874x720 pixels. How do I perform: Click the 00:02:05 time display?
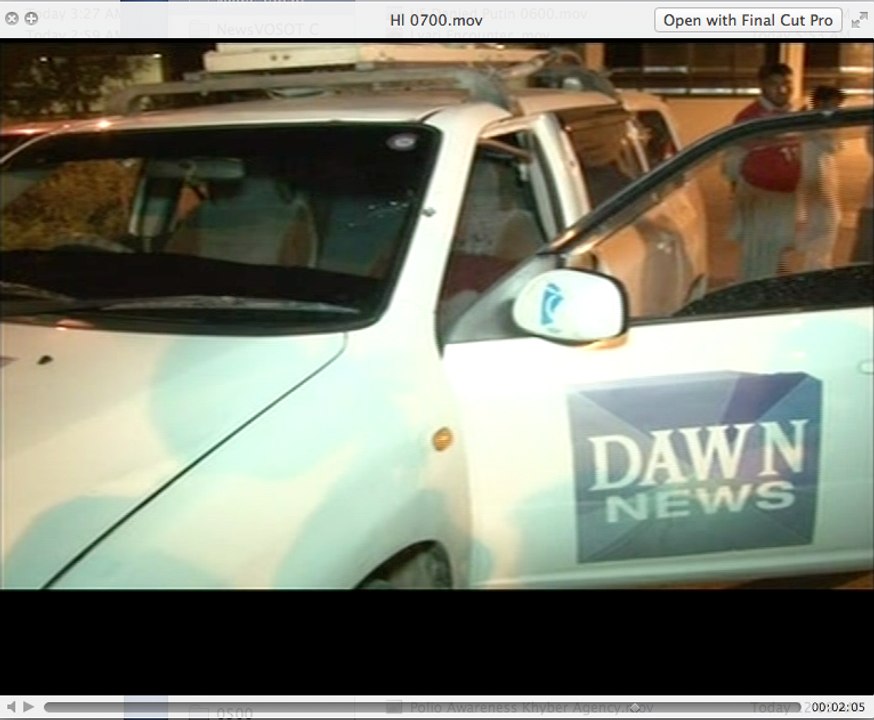838,707
